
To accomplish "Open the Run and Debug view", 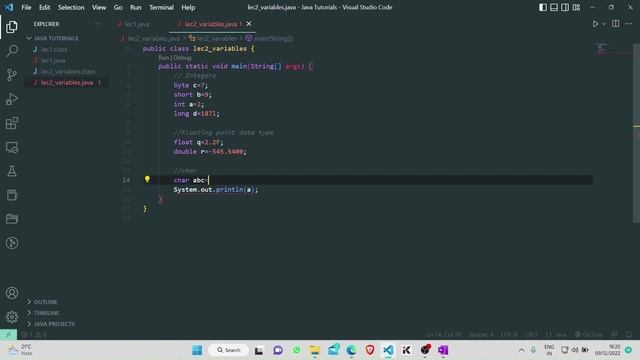I will coord(12,99).
